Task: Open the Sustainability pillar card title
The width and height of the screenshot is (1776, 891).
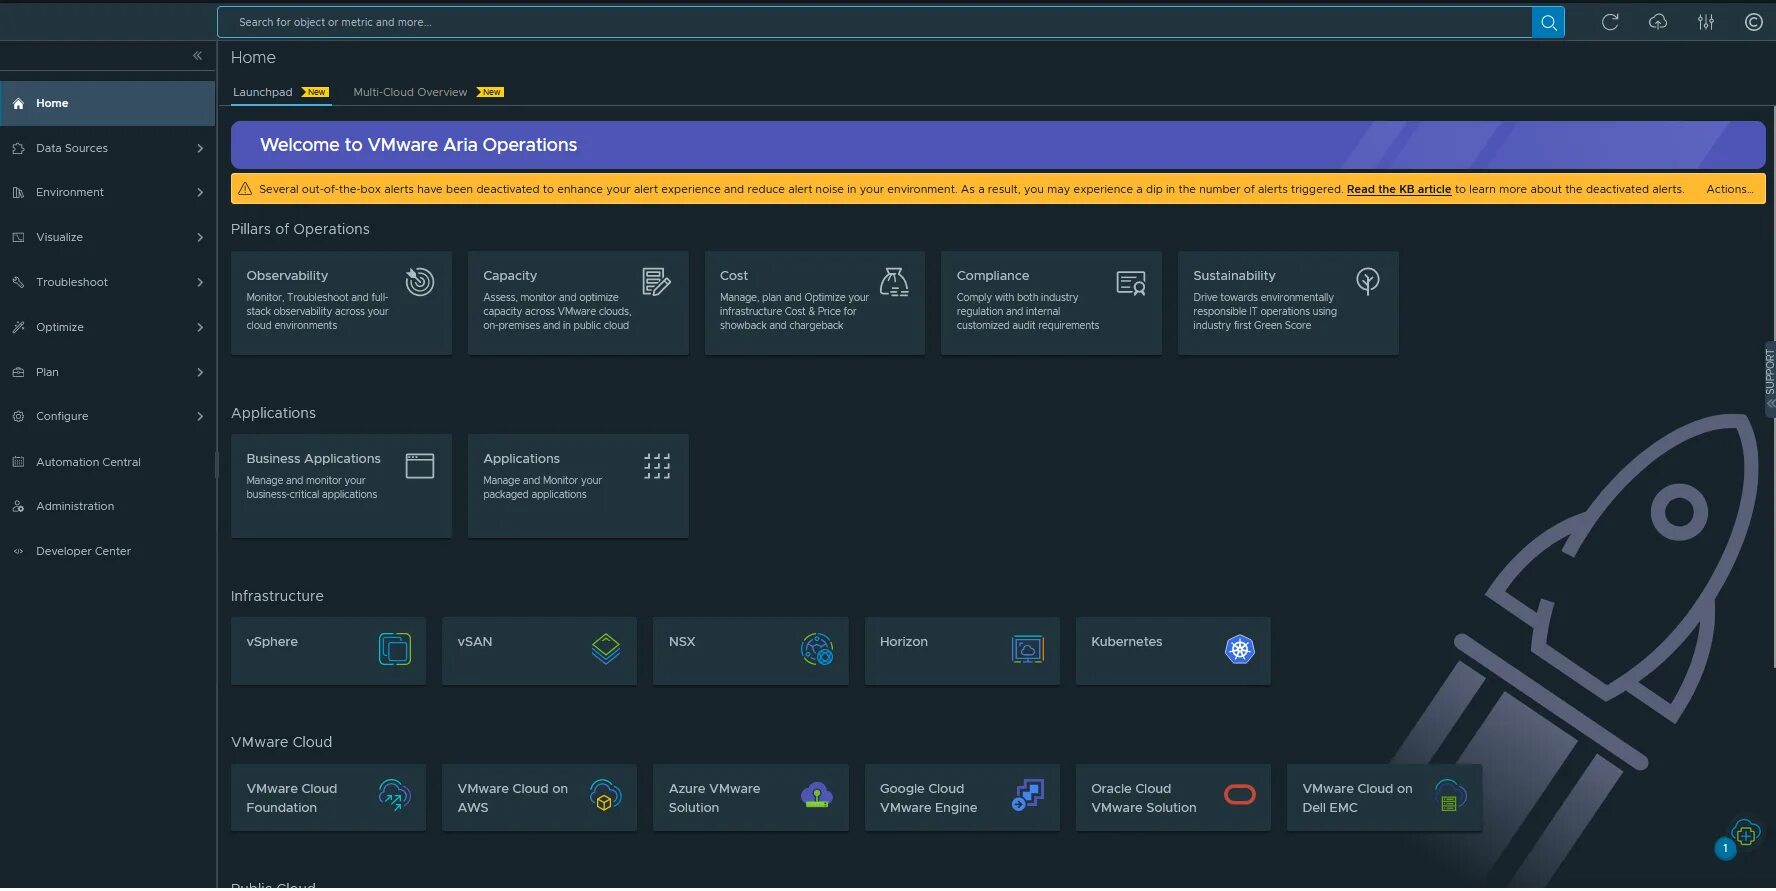Action: (x=1234, y=276)
